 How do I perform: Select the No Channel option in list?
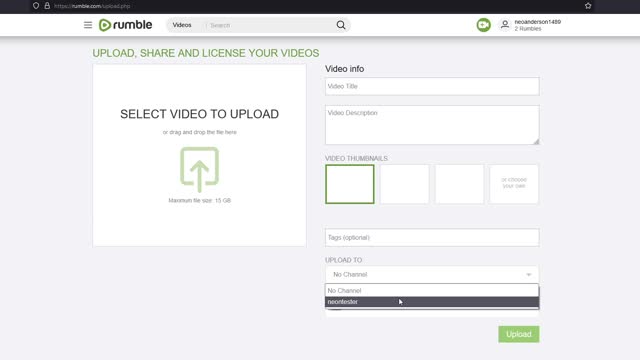[x=432, y=291]
